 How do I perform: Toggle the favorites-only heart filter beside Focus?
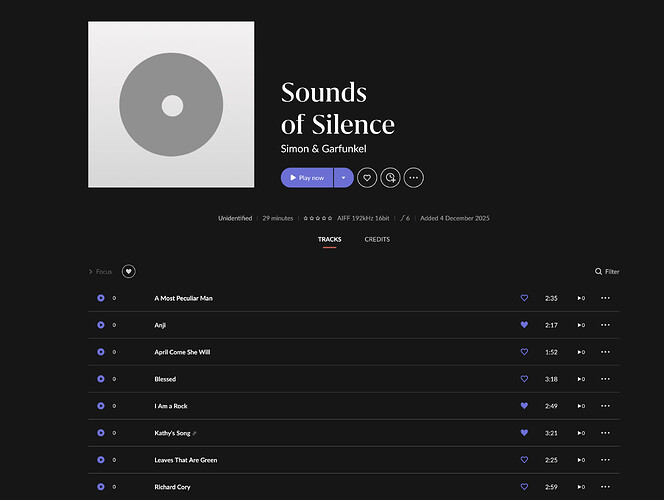pos(129,271)
